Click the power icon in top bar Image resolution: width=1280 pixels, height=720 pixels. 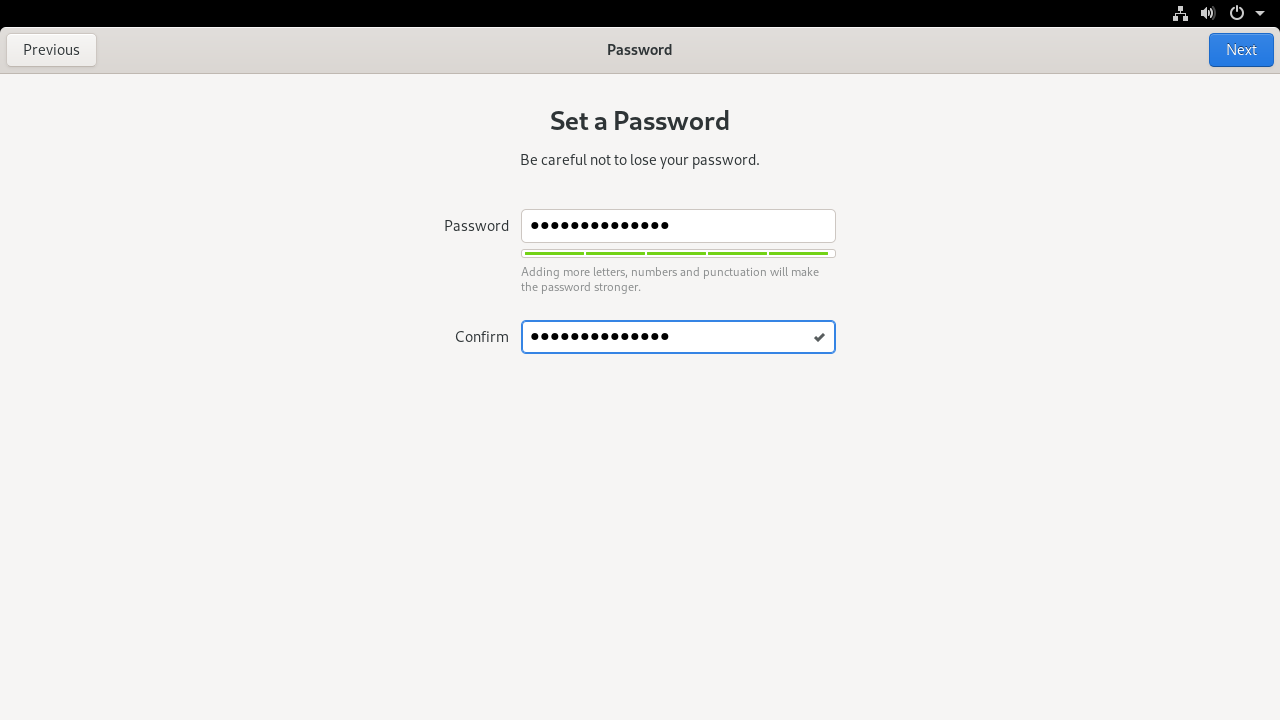pyautogui.click(x=1237, y=13)
